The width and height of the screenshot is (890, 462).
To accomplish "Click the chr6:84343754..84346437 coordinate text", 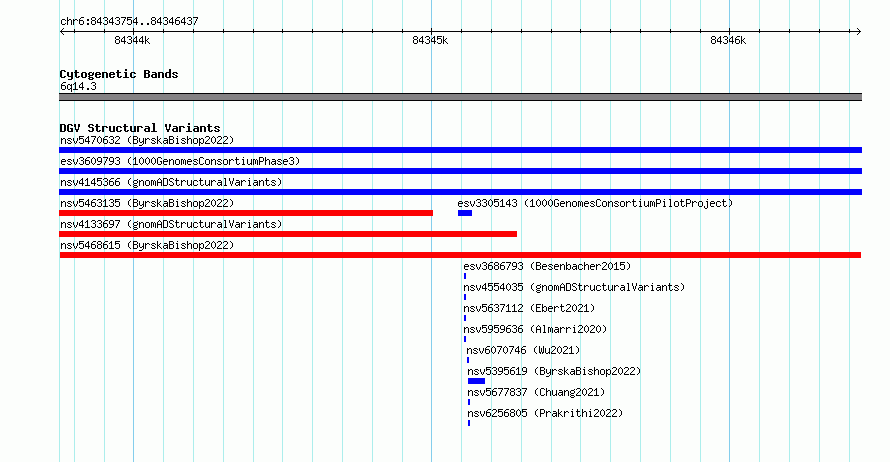I will [129, 21].
